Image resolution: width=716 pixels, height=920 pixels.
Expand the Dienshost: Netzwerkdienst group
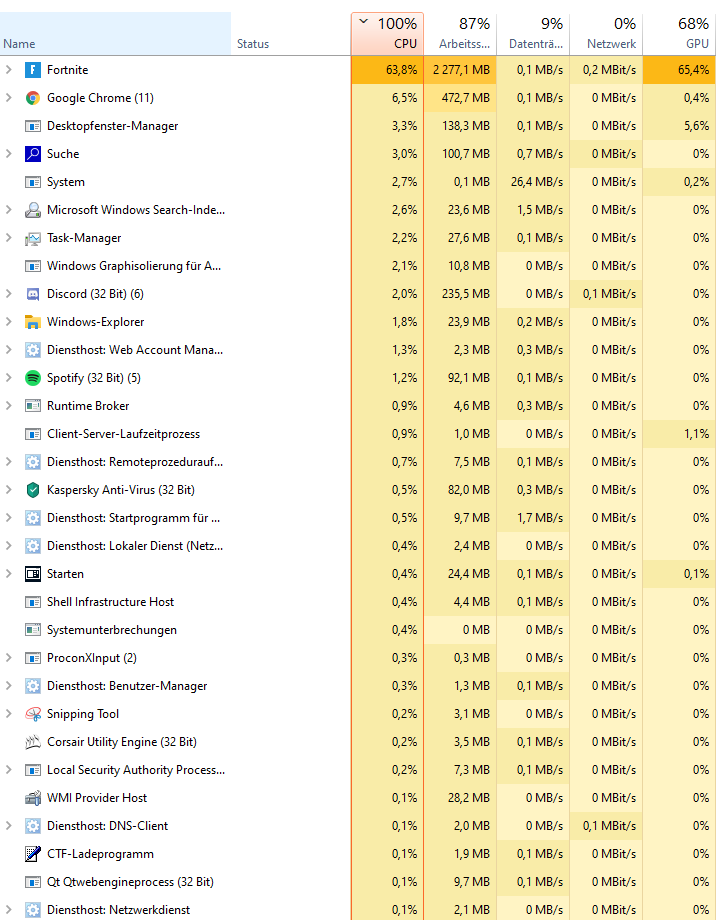[9, 910]
